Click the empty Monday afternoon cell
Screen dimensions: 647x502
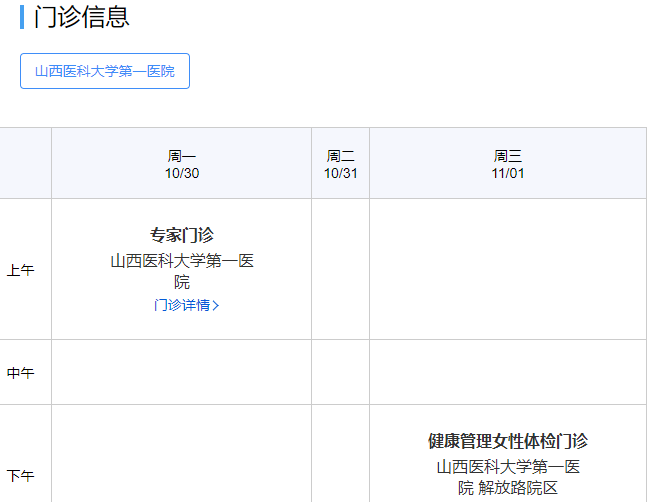tap(182, 455)
